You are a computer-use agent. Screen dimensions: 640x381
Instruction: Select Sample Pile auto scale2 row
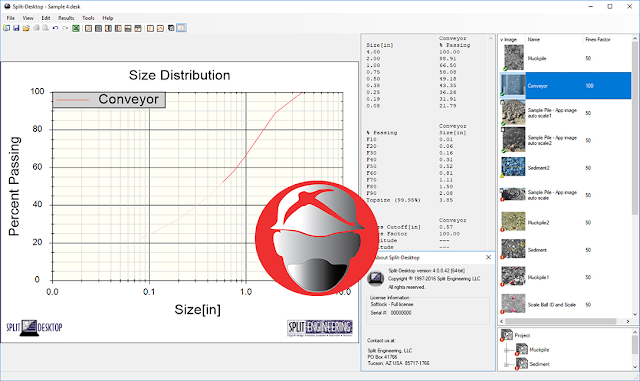pos(565,140)
